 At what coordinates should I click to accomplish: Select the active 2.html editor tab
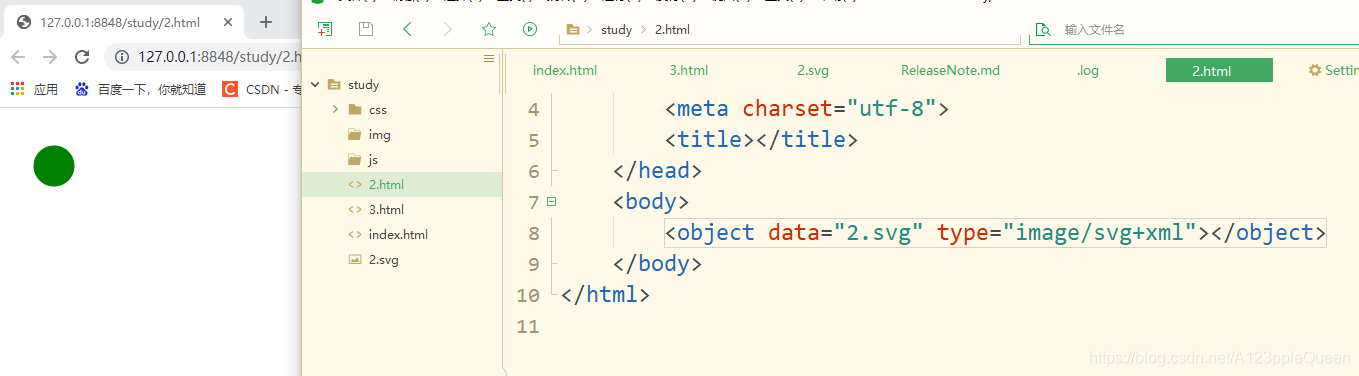(x=1219, y=70)
